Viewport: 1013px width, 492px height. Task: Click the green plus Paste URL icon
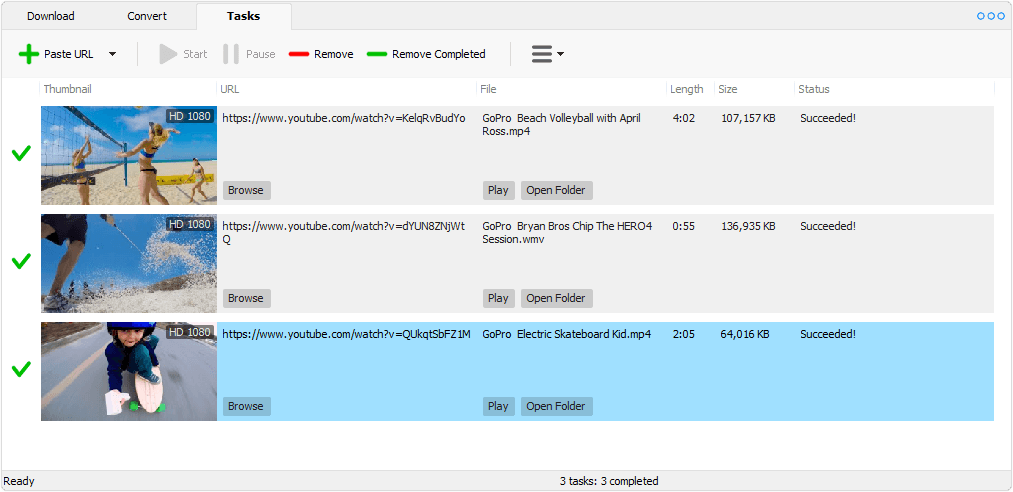29,54
